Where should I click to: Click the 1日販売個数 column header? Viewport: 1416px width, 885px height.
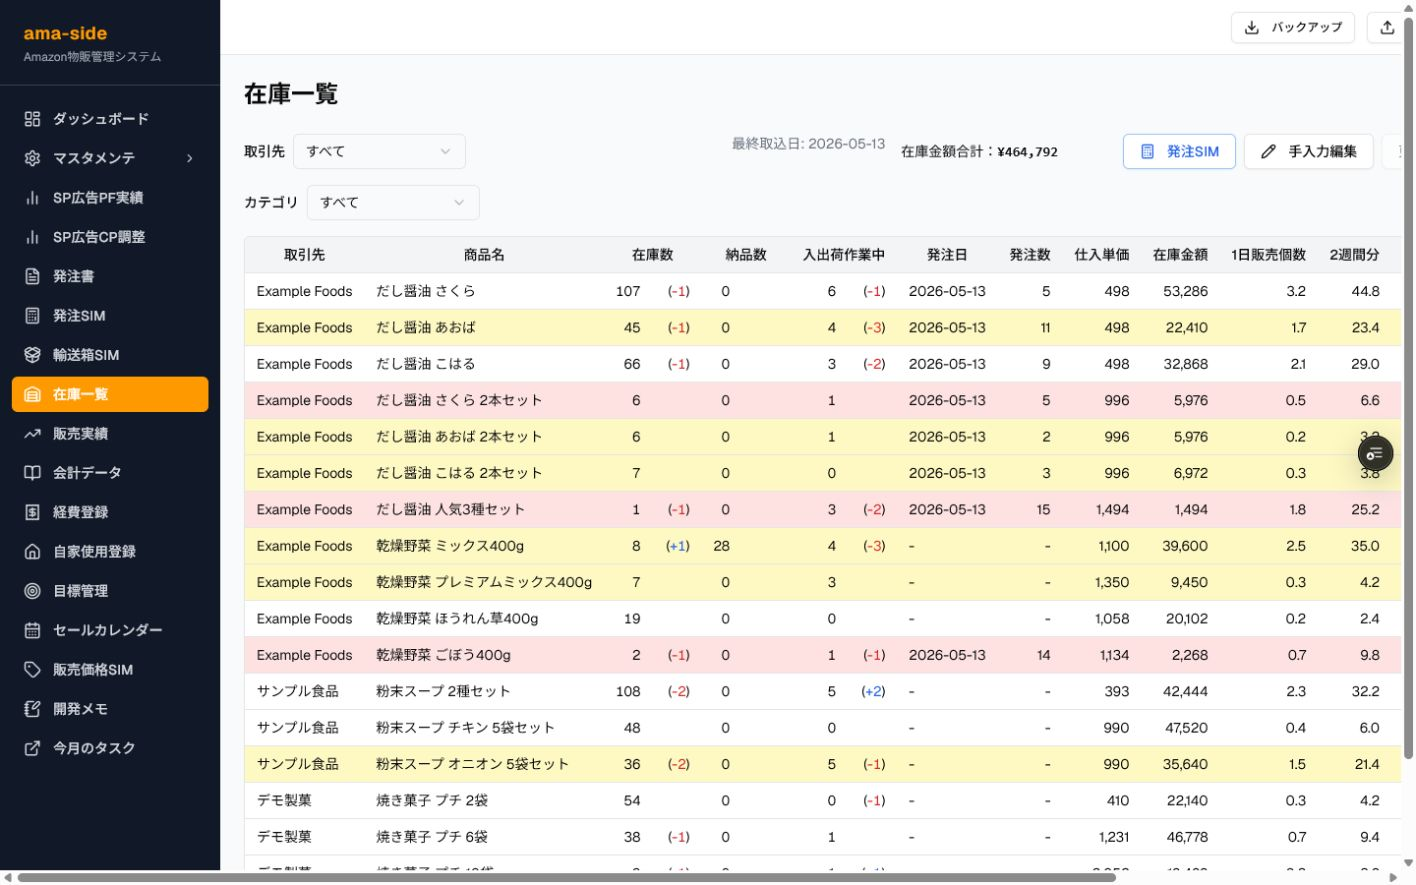1268,255
